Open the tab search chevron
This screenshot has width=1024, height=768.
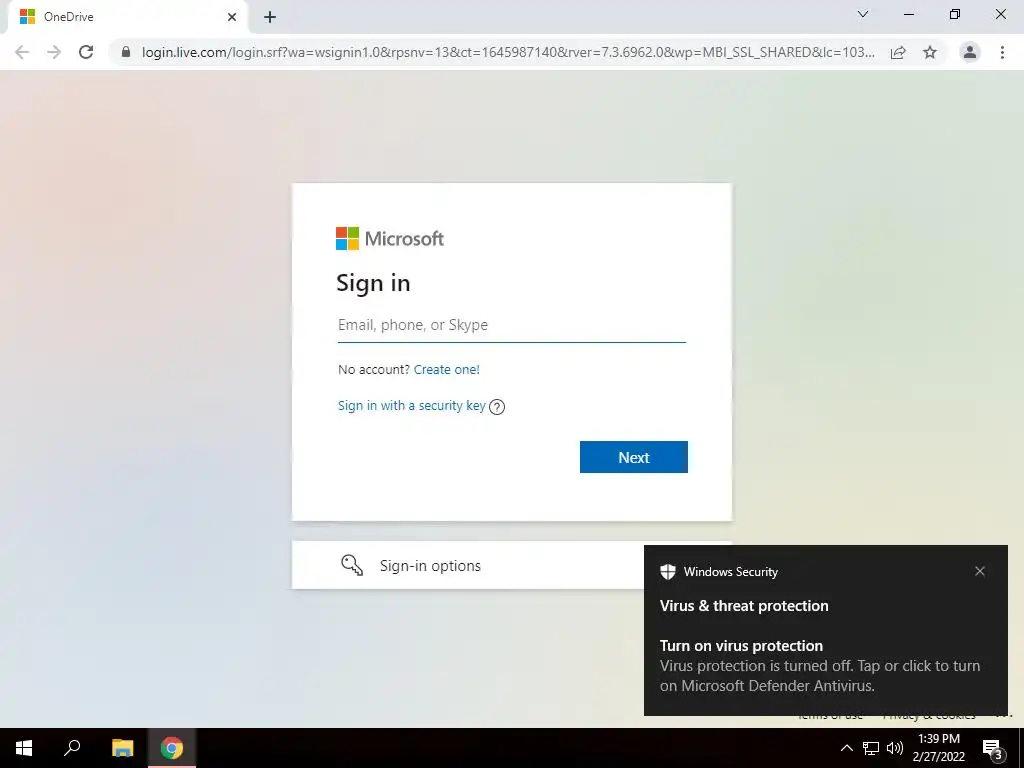pyautogui.click(x=863, y=14)
